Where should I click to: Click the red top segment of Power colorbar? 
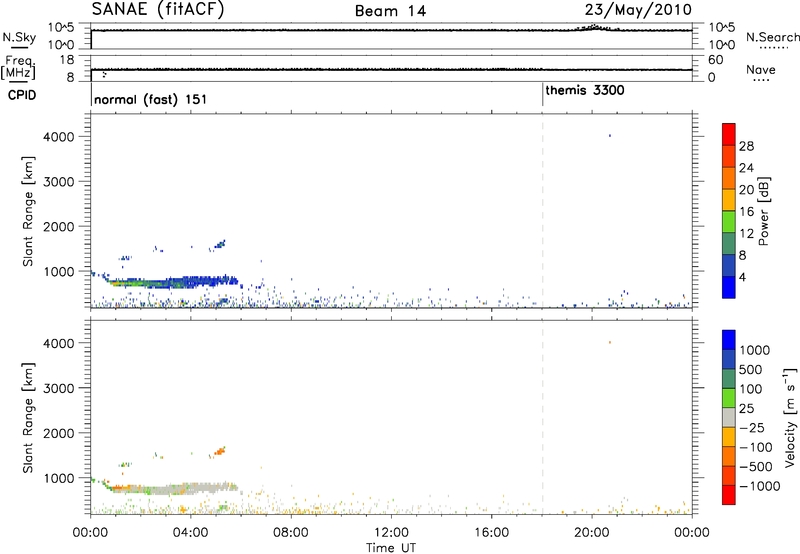click(729, 134)
